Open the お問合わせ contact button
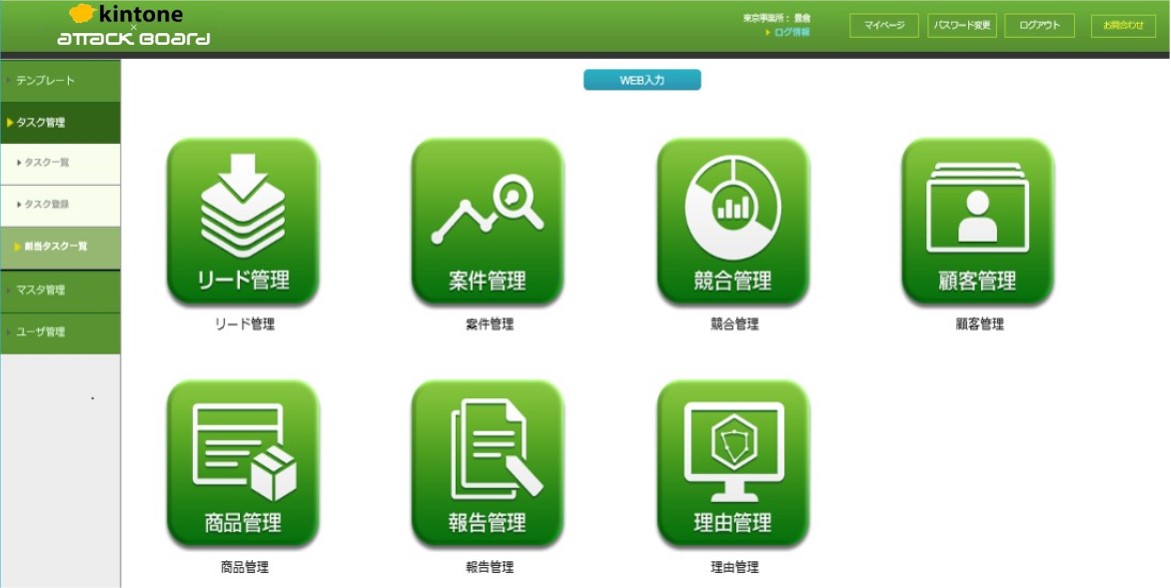Screen dimensions: 1171x588 coord(1123,25)
